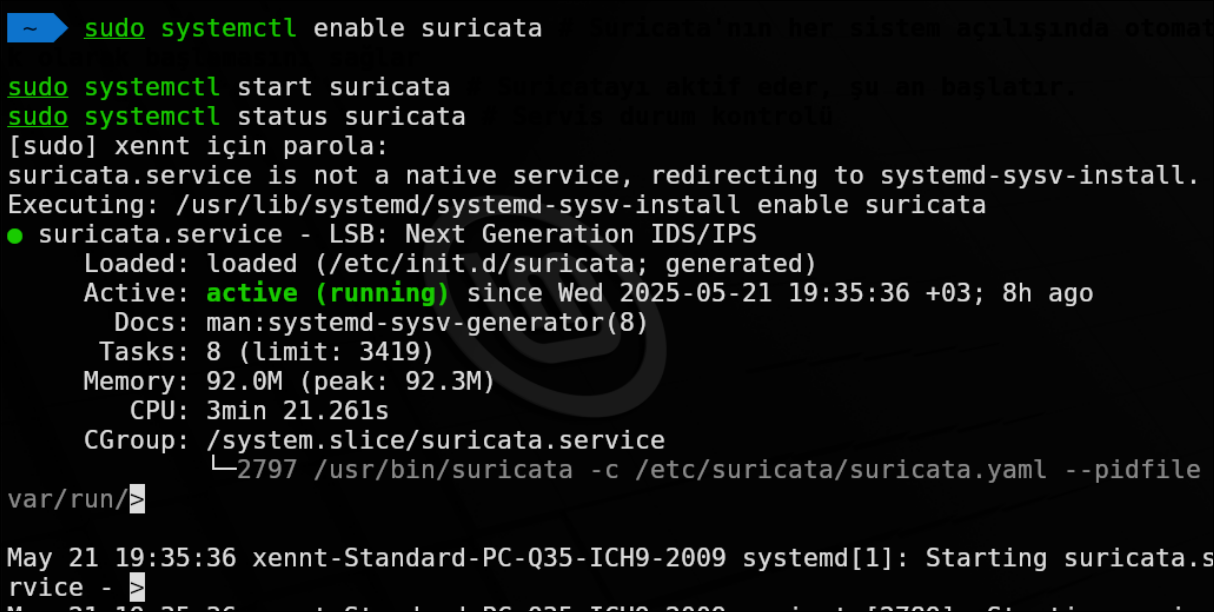Click the man:systemd-sysv-generator(8) docs reference
1214x612 pixels.
(x=427, y=323)
